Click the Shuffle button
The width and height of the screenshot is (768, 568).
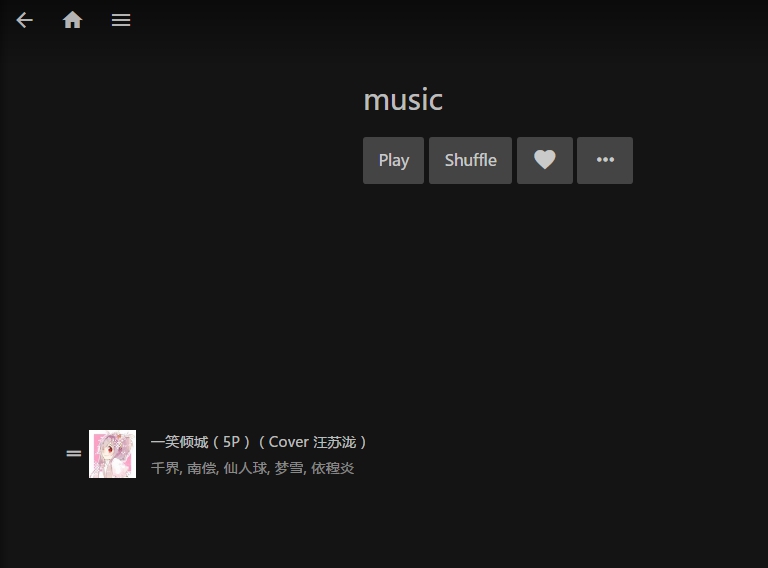point(470,160)
